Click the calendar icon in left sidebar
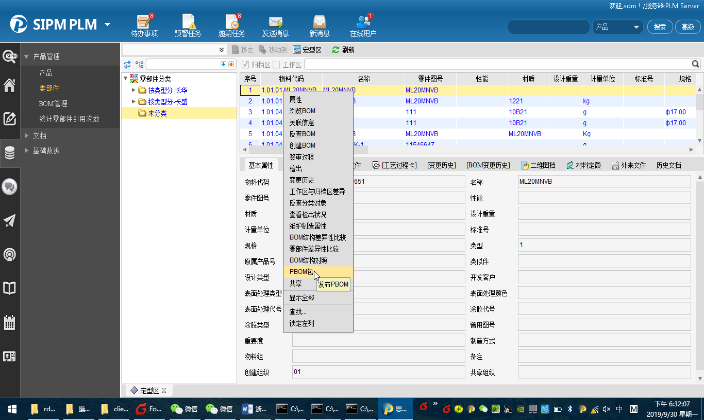 coord(10,322)
